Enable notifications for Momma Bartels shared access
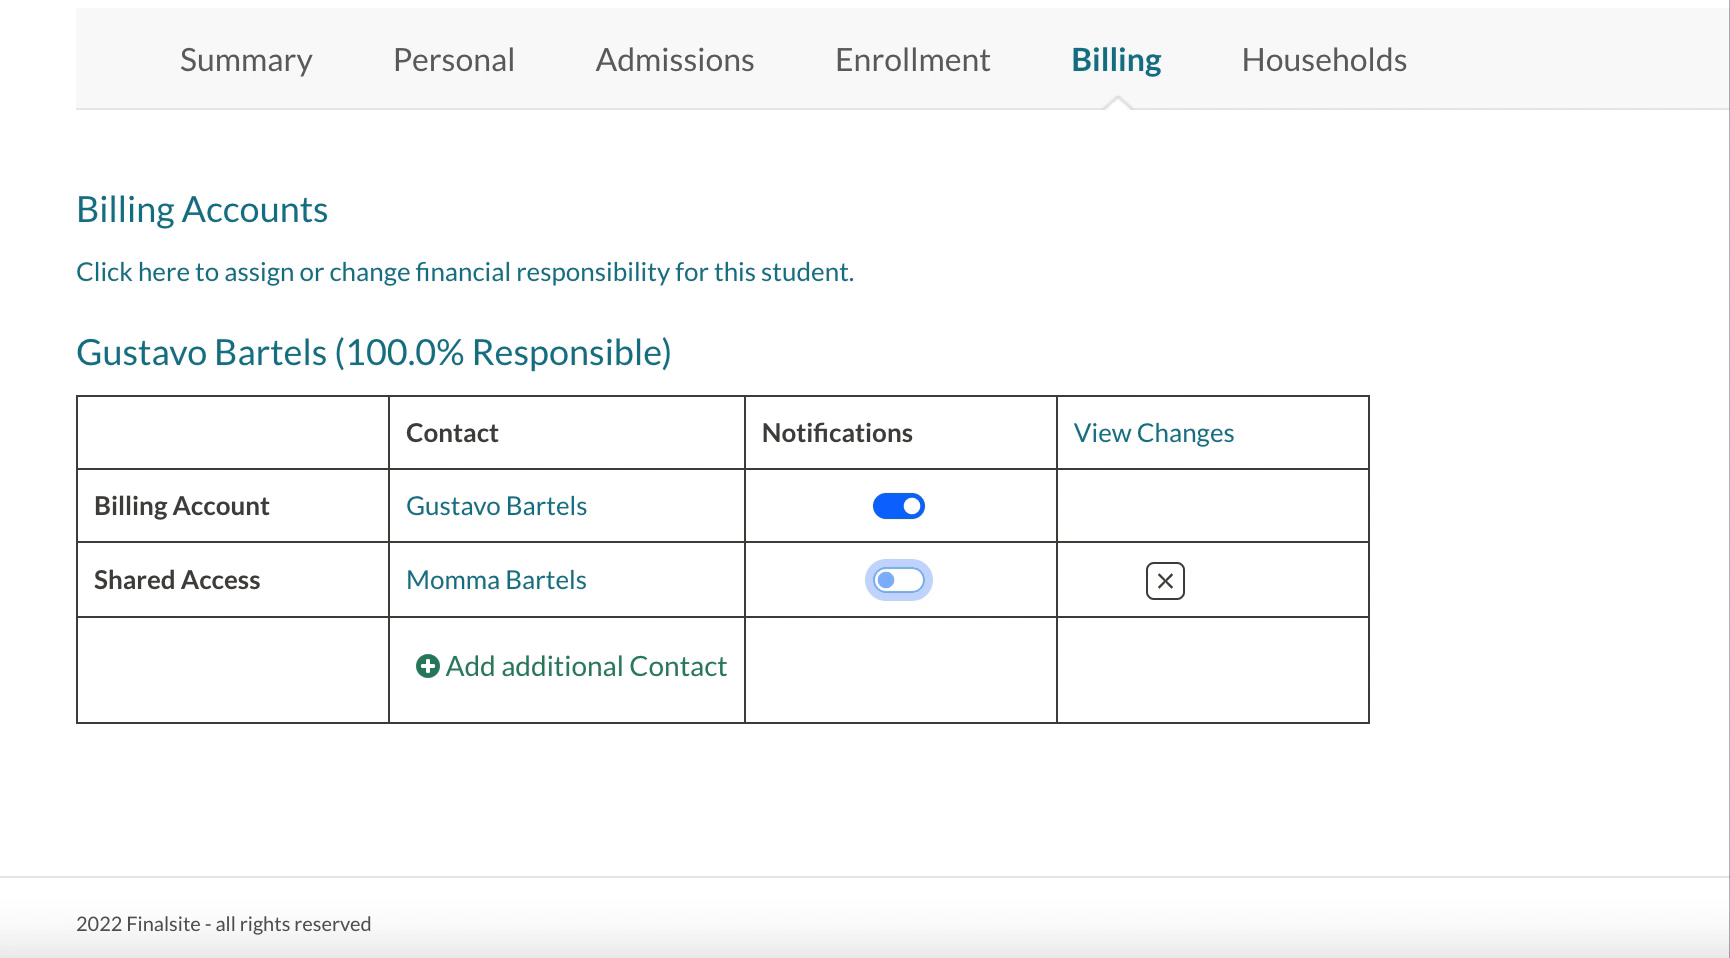This screenshot has height=958, width=1730. [x=898, y=580]
